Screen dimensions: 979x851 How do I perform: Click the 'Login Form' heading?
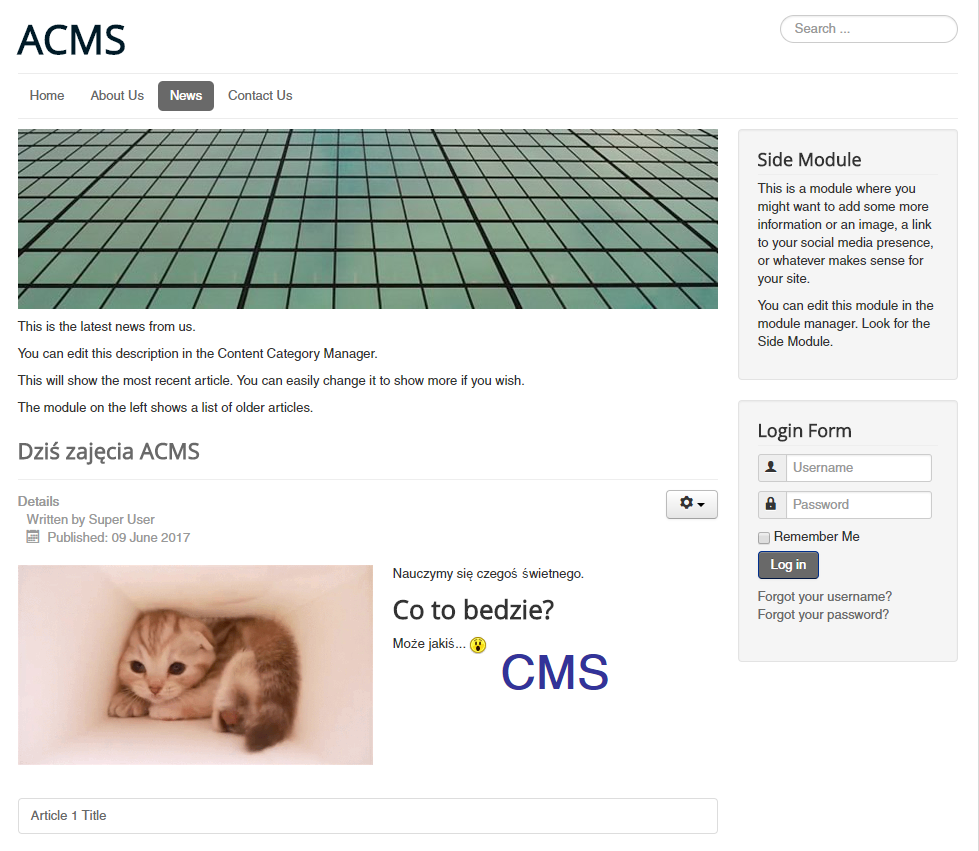click(x=804, y=430)
